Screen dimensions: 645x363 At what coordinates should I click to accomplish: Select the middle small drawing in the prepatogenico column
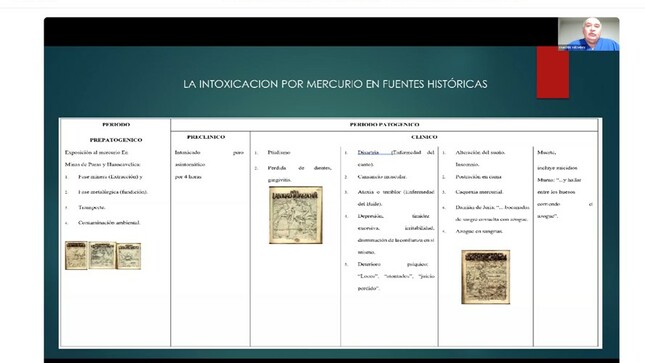[102, 256]
